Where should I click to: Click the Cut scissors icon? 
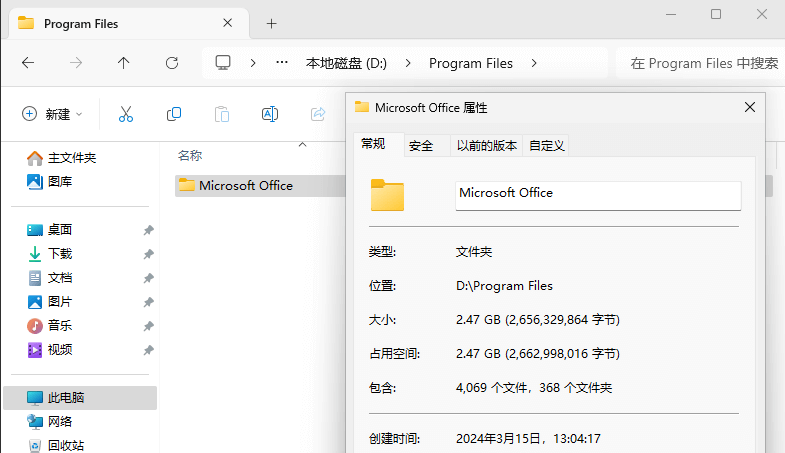tap(126, 114)
